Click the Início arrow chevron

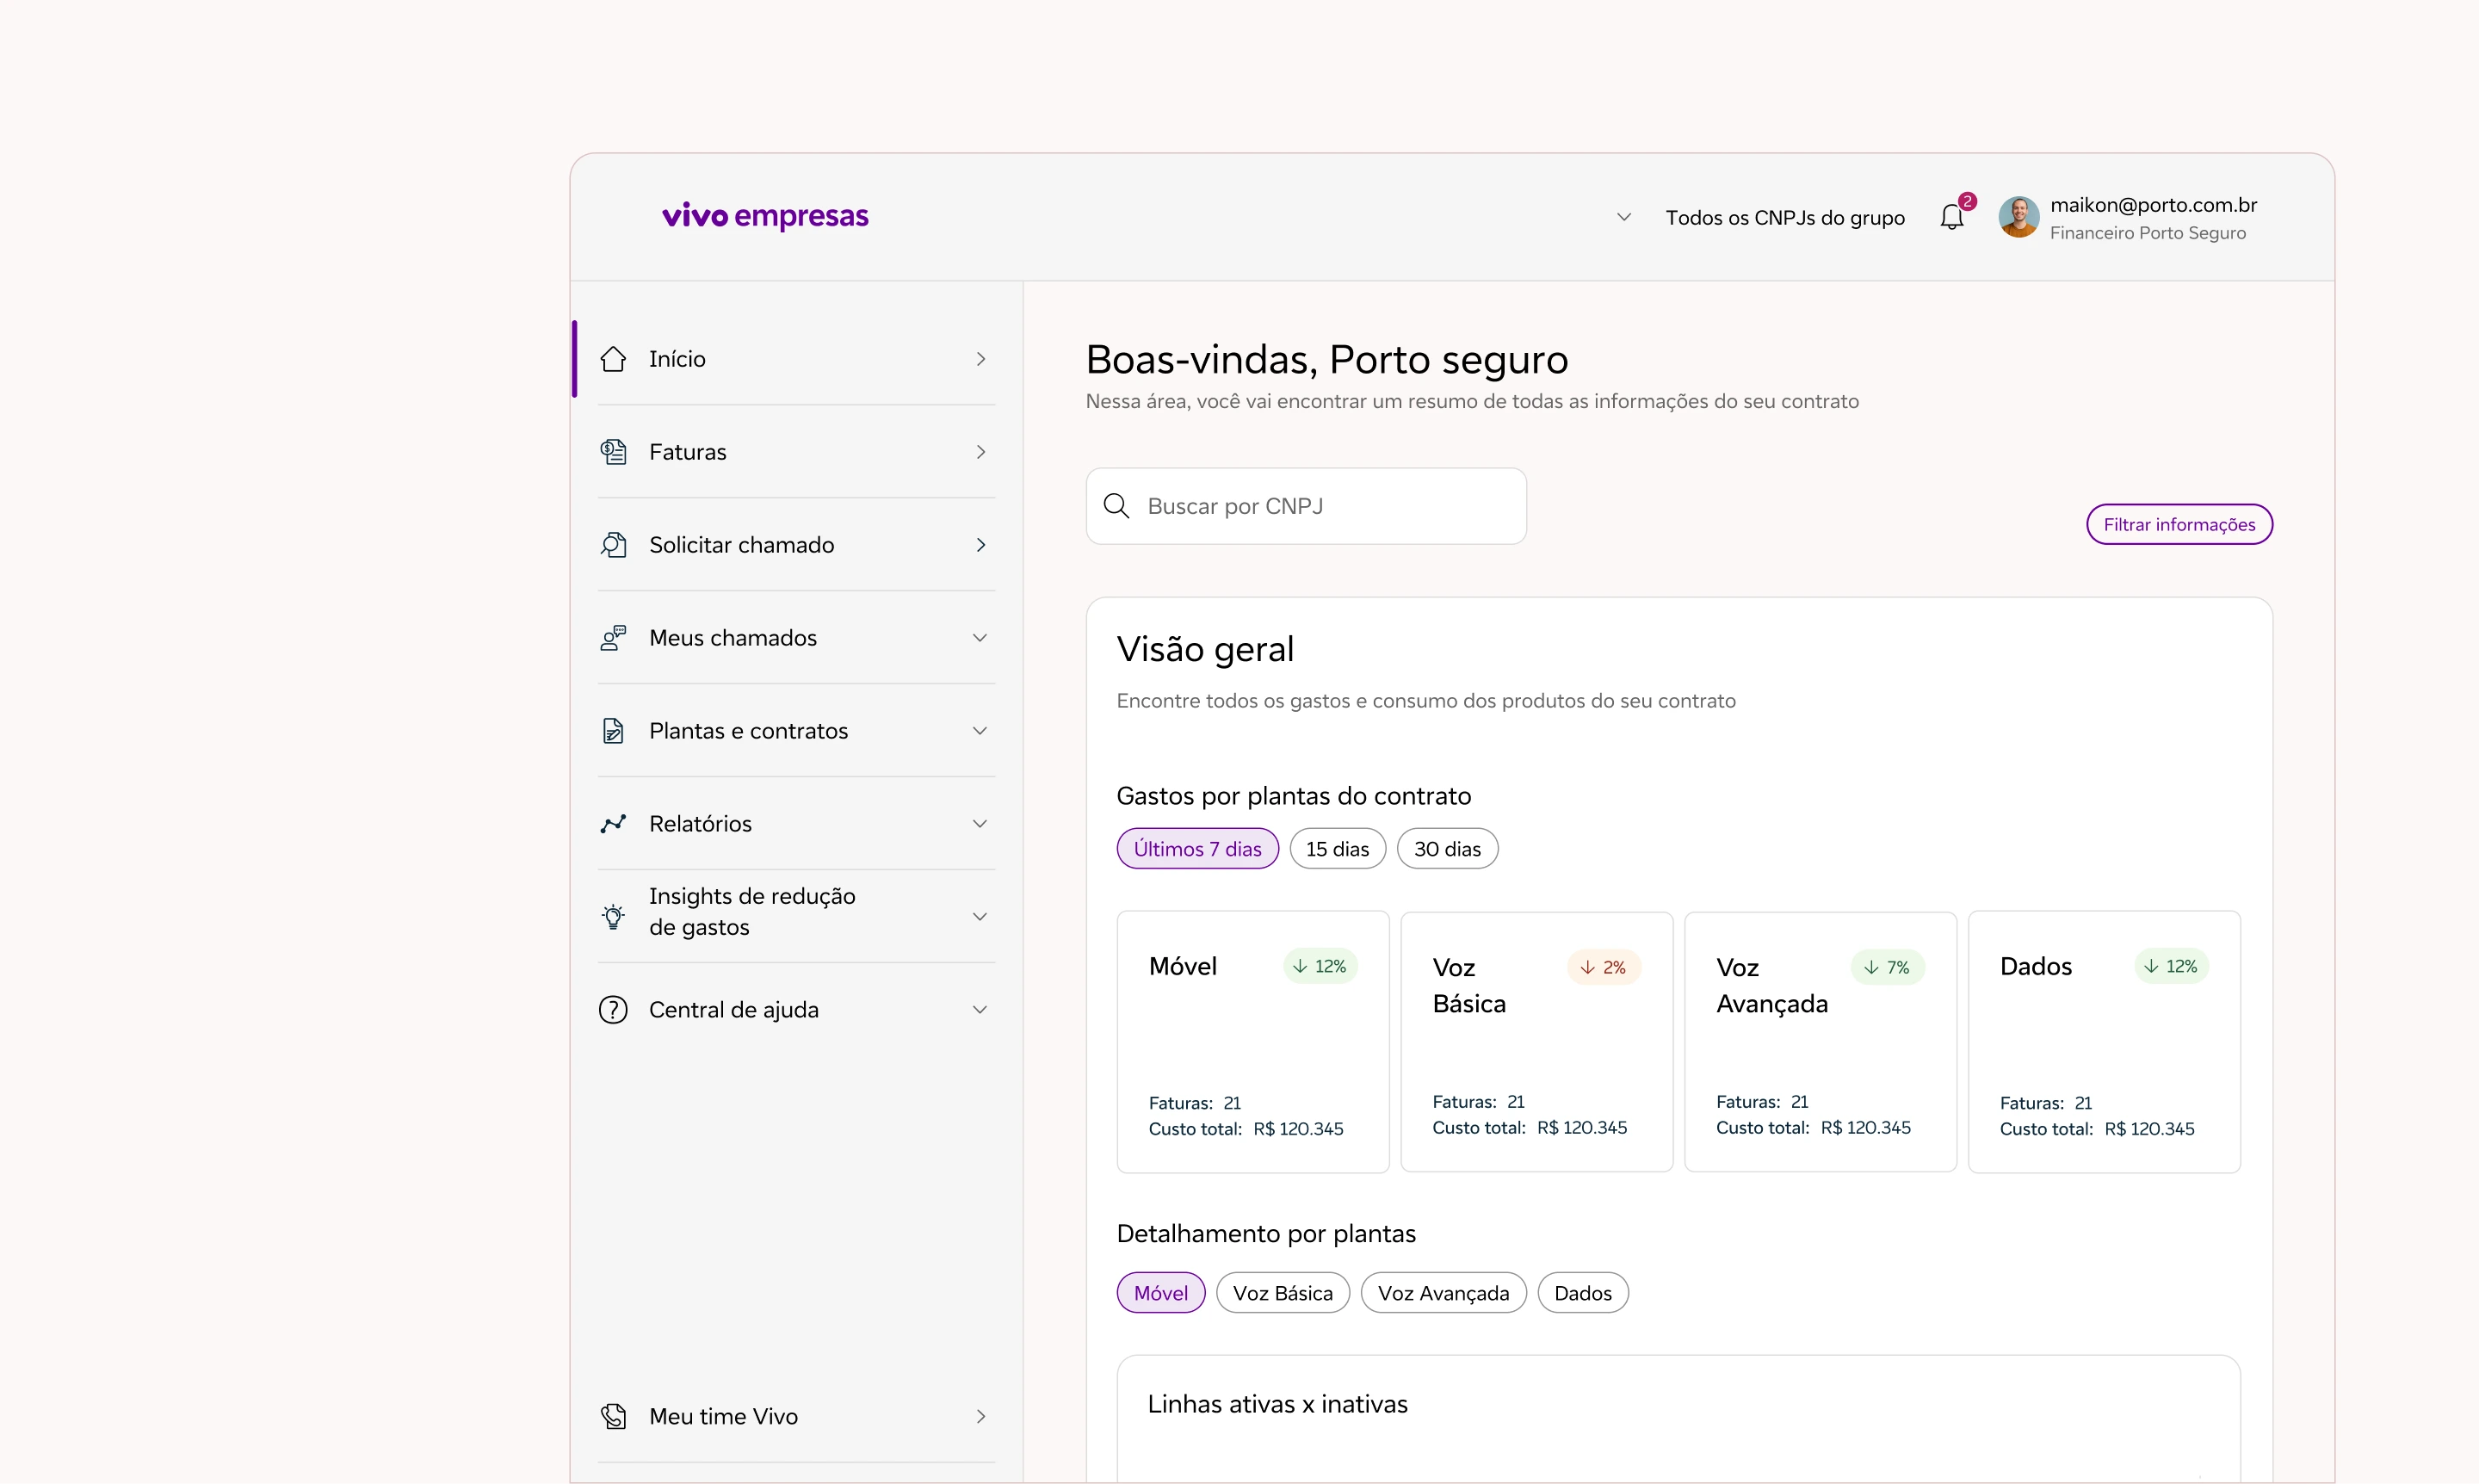click(981, 359)
